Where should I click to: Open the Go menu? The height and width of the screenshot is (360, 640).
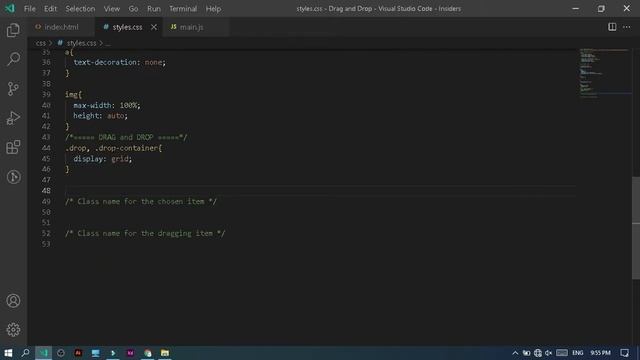pyautogui.click(x=133, y=9)
